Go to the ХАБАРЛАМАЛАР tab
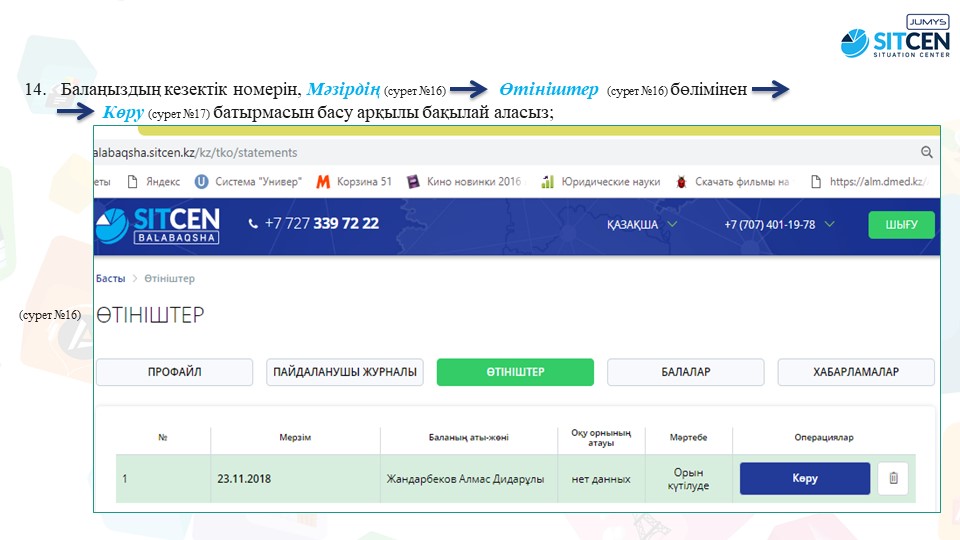960x540 pixels. [855, 372]
